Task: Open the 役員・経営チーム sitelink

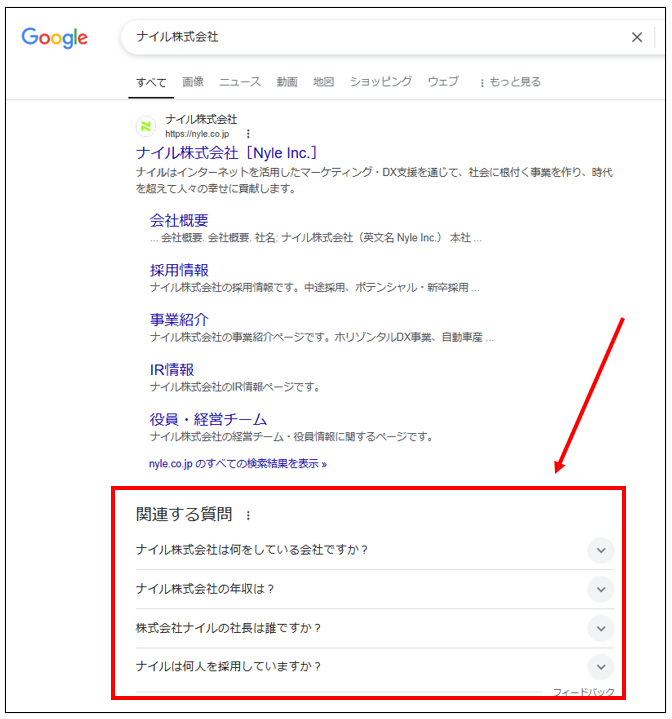Action: 208,419
